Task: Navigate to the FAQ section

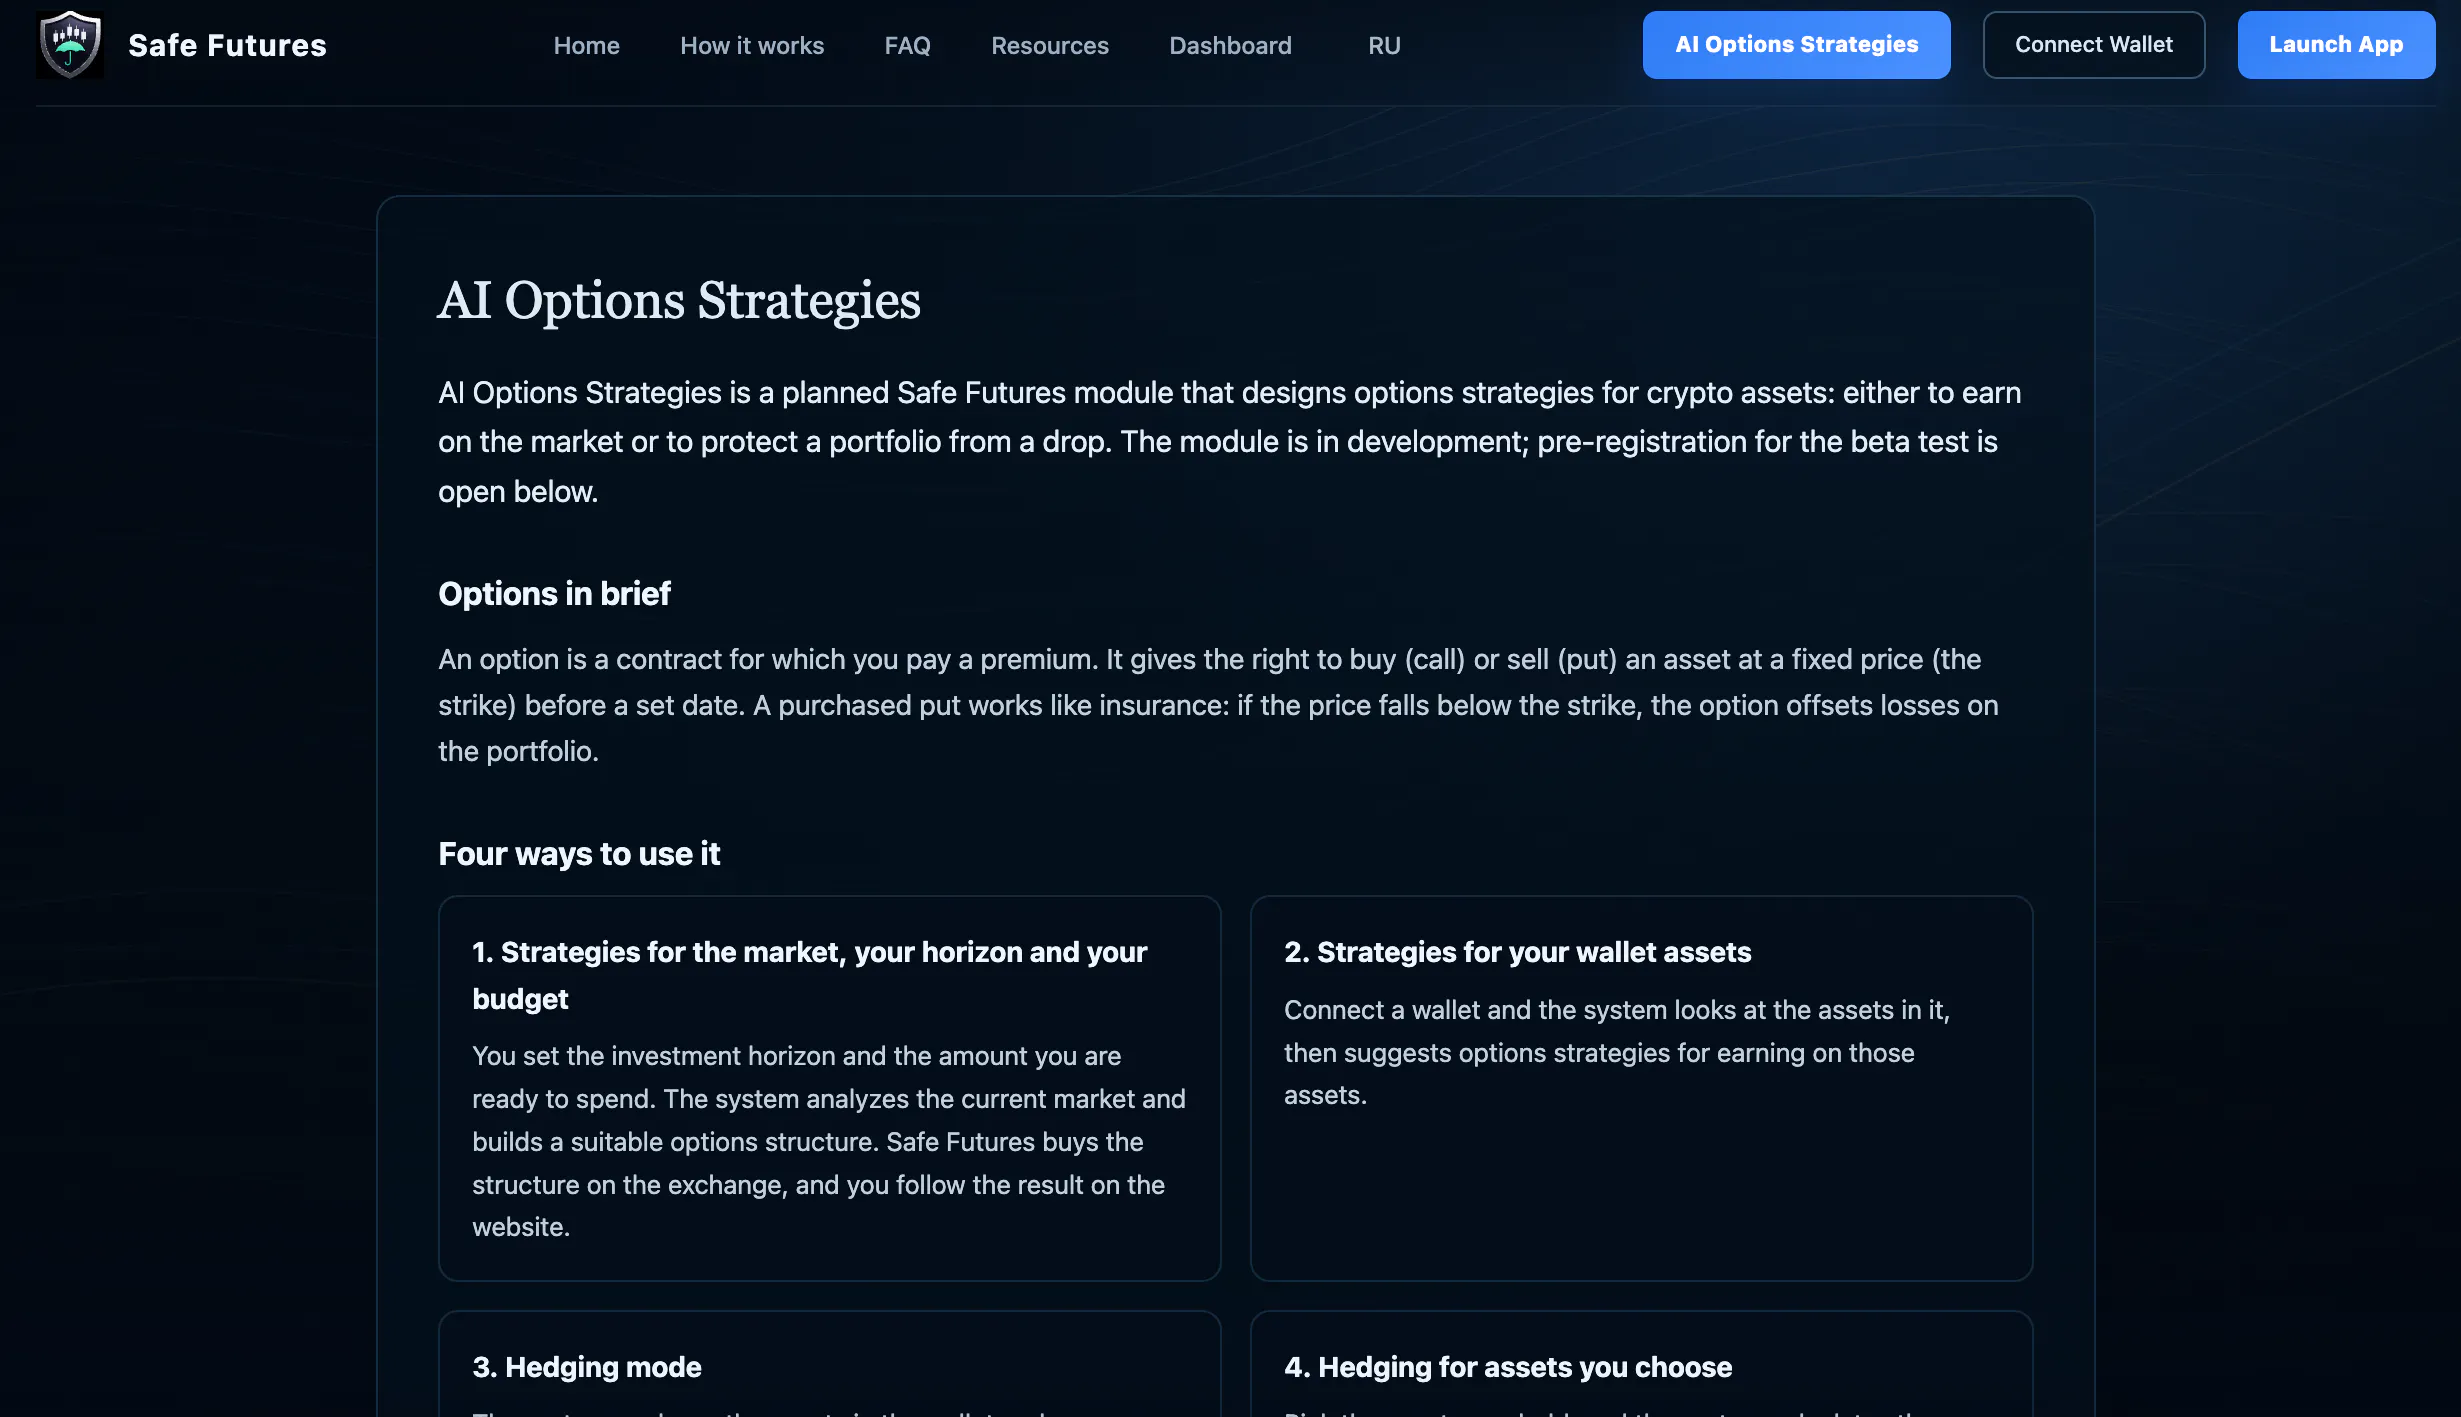Action: coord(907,45)
